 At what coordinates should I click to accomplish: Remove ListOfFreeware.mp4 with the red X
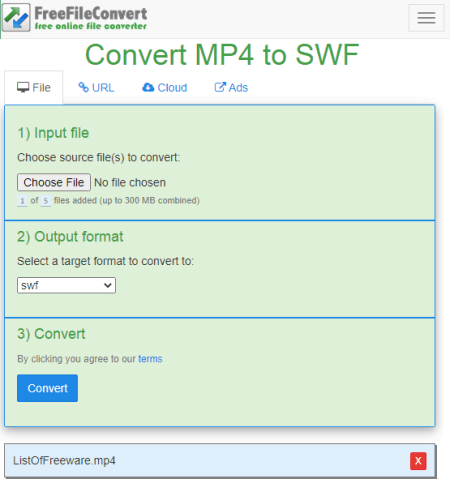(x=418, y=461)
